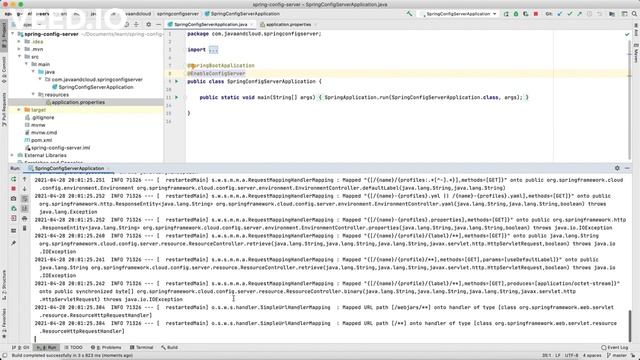Viewport: 640px width, 360px height.
Task: Collapse the src folder
Action: (19, 57)
